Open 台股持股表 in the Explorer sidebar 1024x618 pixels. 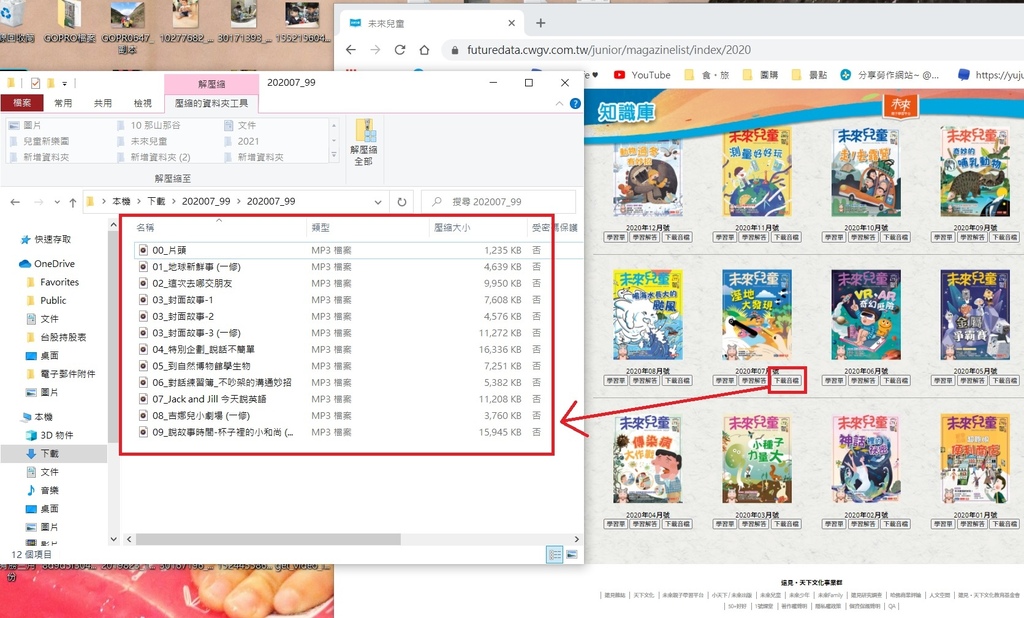pyautogui.click(x=56, y=337)
